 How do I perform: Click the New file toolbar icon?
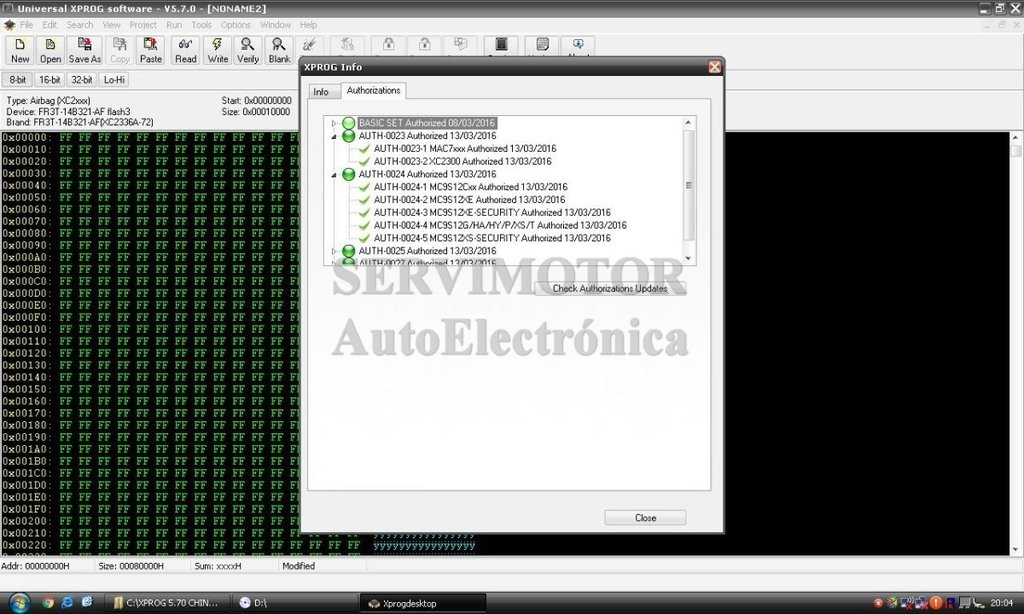tap(20, 50)
